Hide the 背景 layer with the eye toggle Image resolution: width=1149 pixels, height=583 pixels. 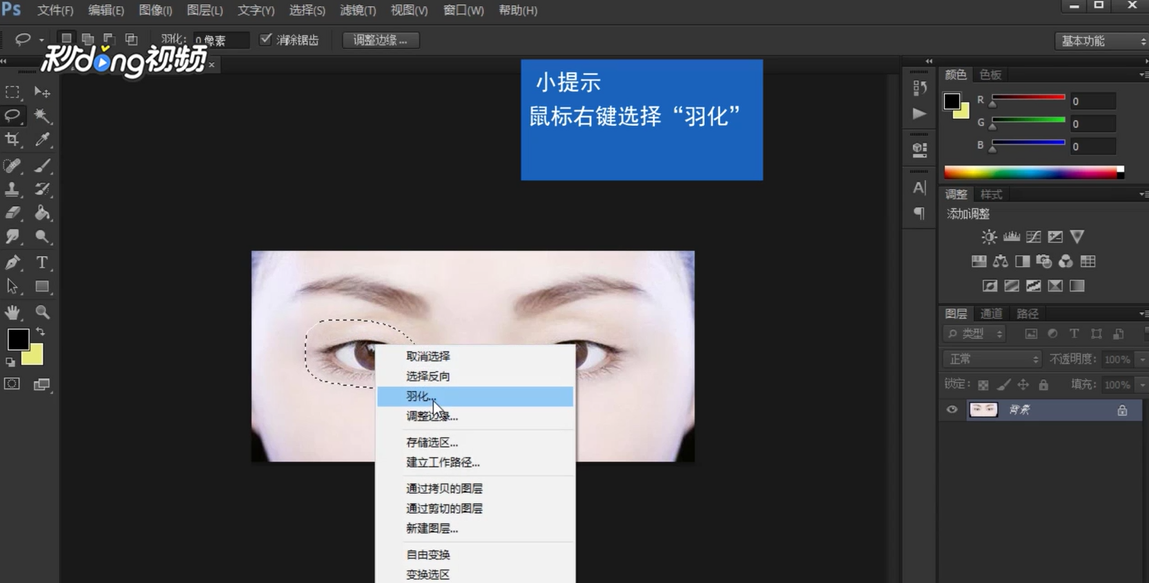[951, 409]
